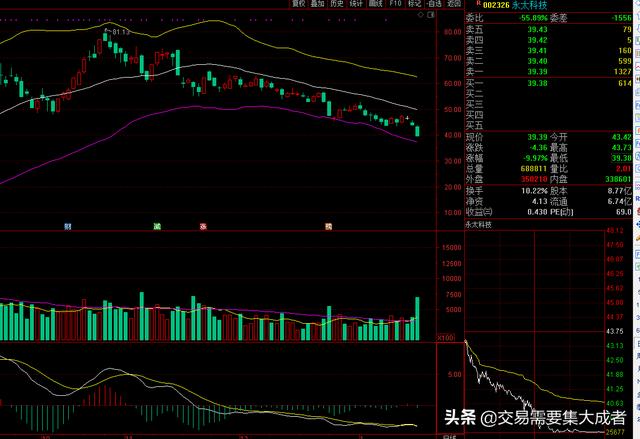Click the 买一 volume 614
Viewport: 640px width, 439px height.
click(625, 83)
